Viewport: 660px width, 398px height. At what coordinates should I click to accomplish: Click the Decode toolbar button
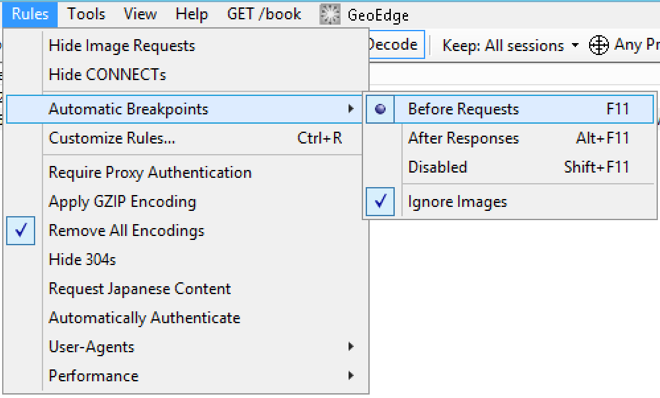(393, 45)
